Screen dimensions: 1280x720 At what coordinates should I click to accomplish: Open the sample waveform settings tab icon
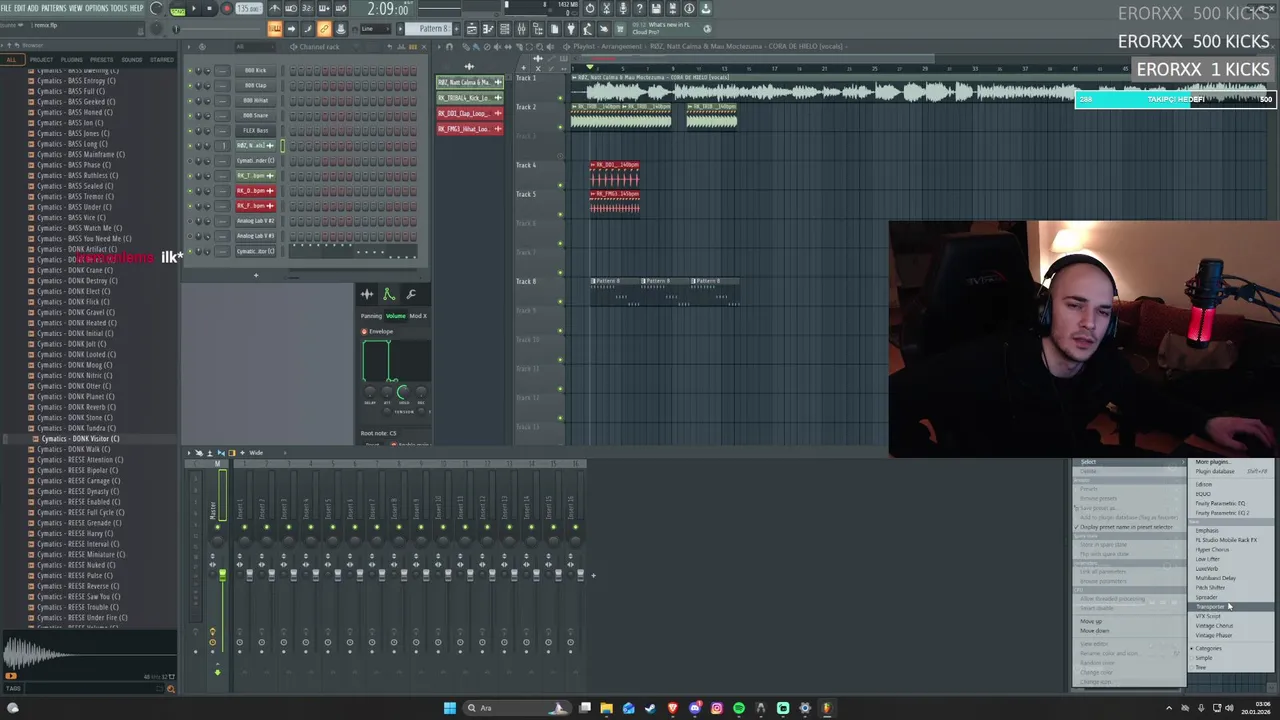(x=367, y=294)
